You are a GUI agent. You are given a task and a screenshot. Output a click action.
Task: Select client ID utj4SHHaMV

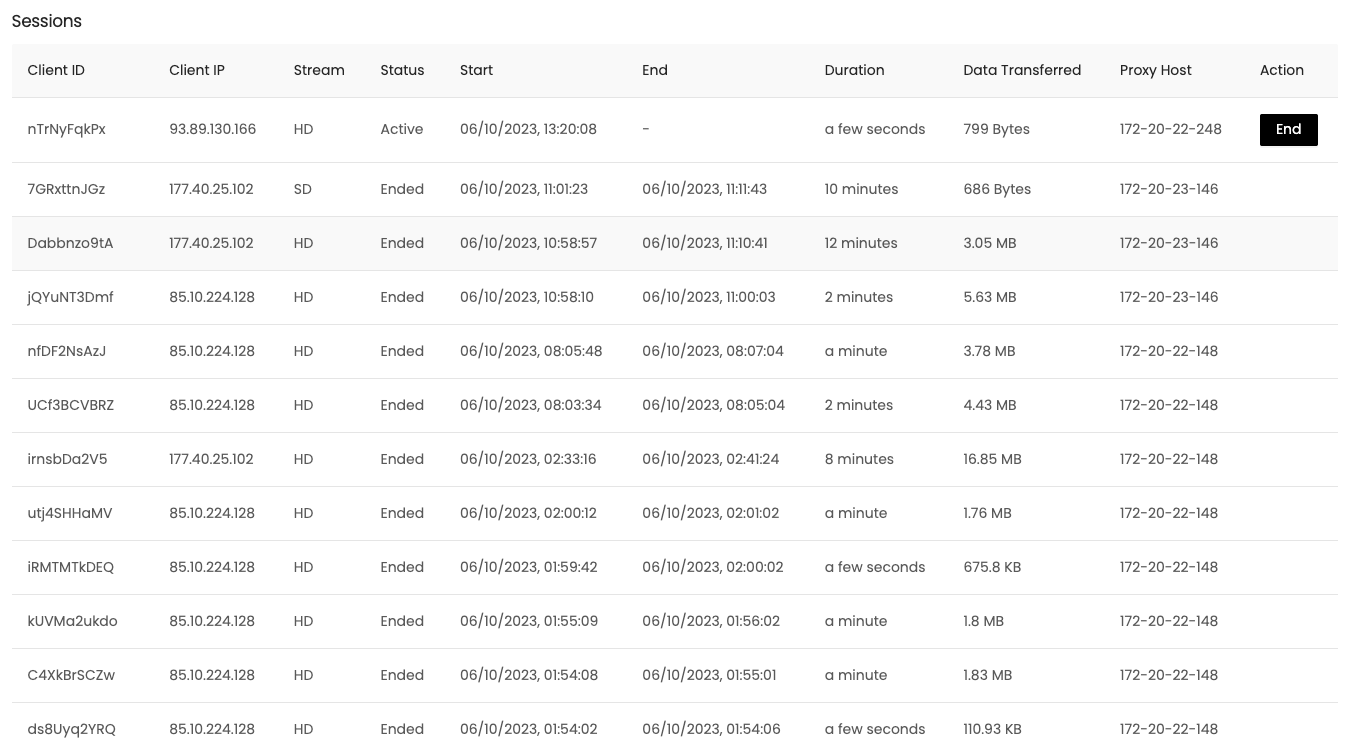click(x=70, y=513)
